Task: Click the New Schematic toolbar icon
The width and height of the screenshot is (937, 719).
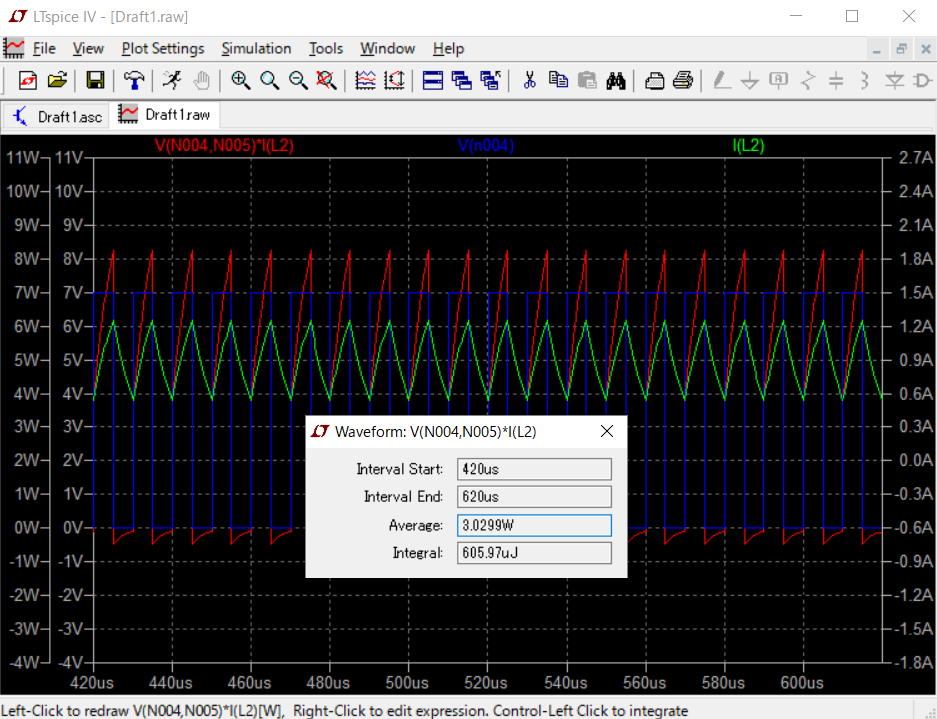Action: click(x=27, y=80)
